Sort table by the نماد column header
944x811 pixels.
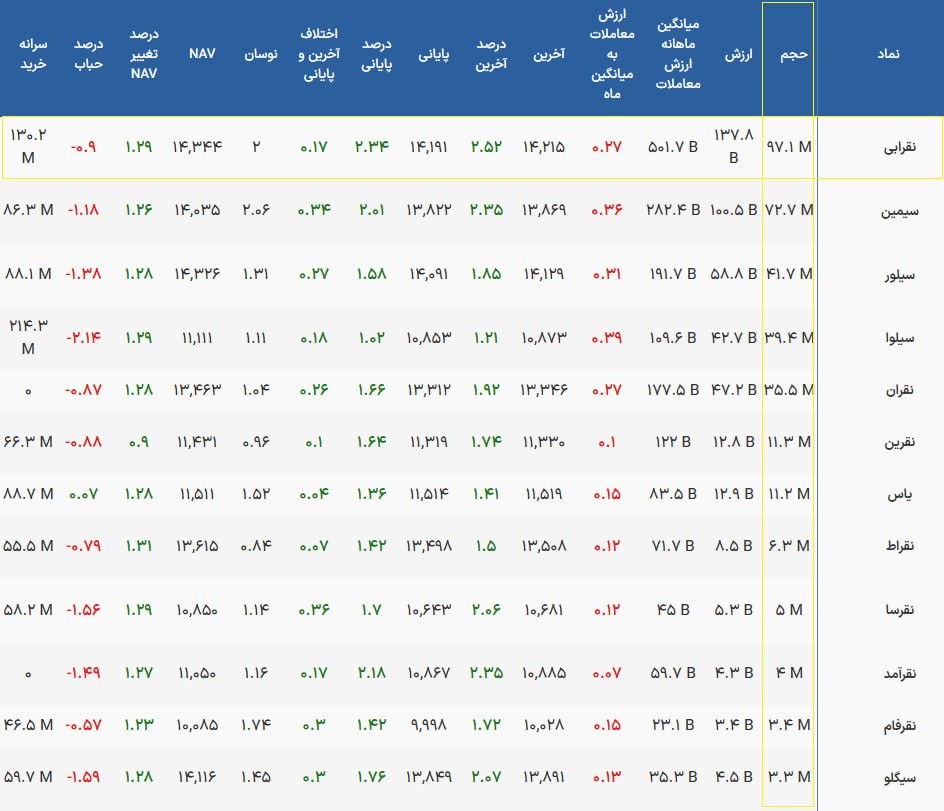[x=888, y=54]
